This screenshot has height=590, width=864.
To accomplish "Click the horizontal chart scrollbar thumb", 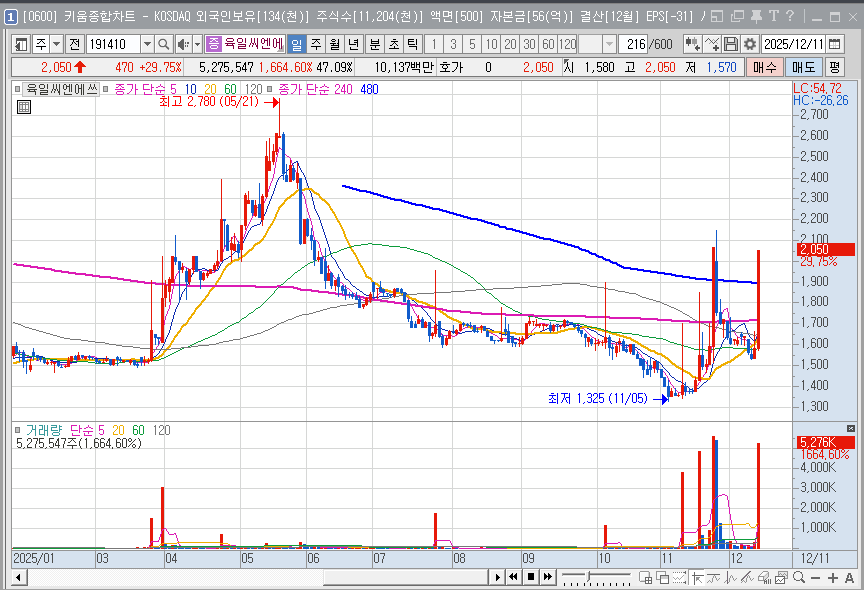I will coord(406,577).
